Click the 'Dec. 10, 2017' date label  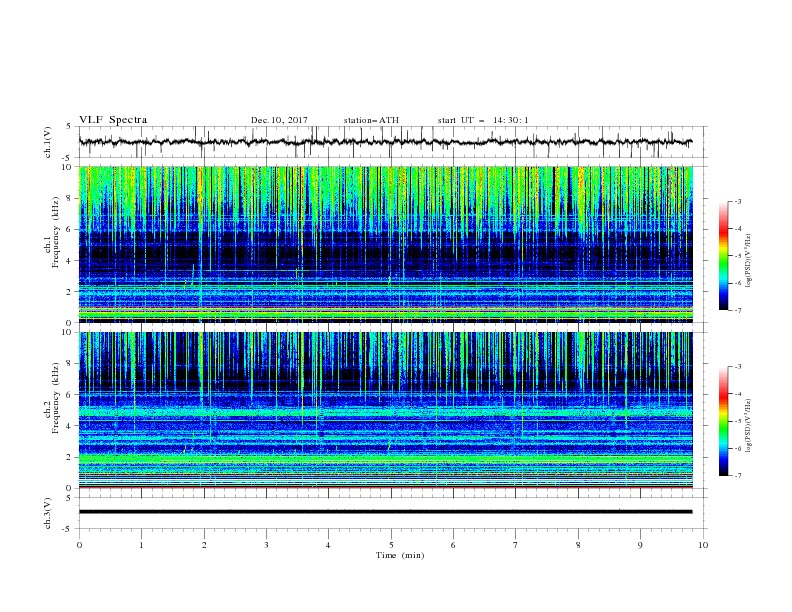279,120
